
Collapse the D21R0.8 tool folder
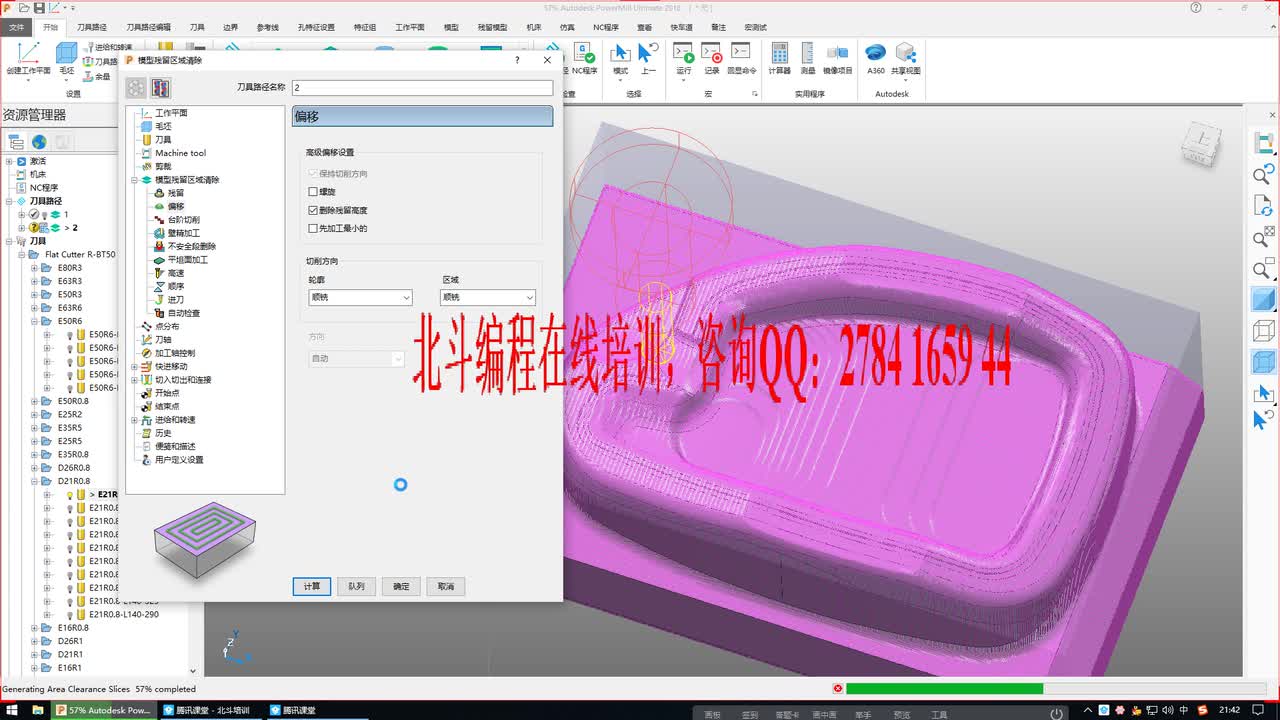[34, 481]
